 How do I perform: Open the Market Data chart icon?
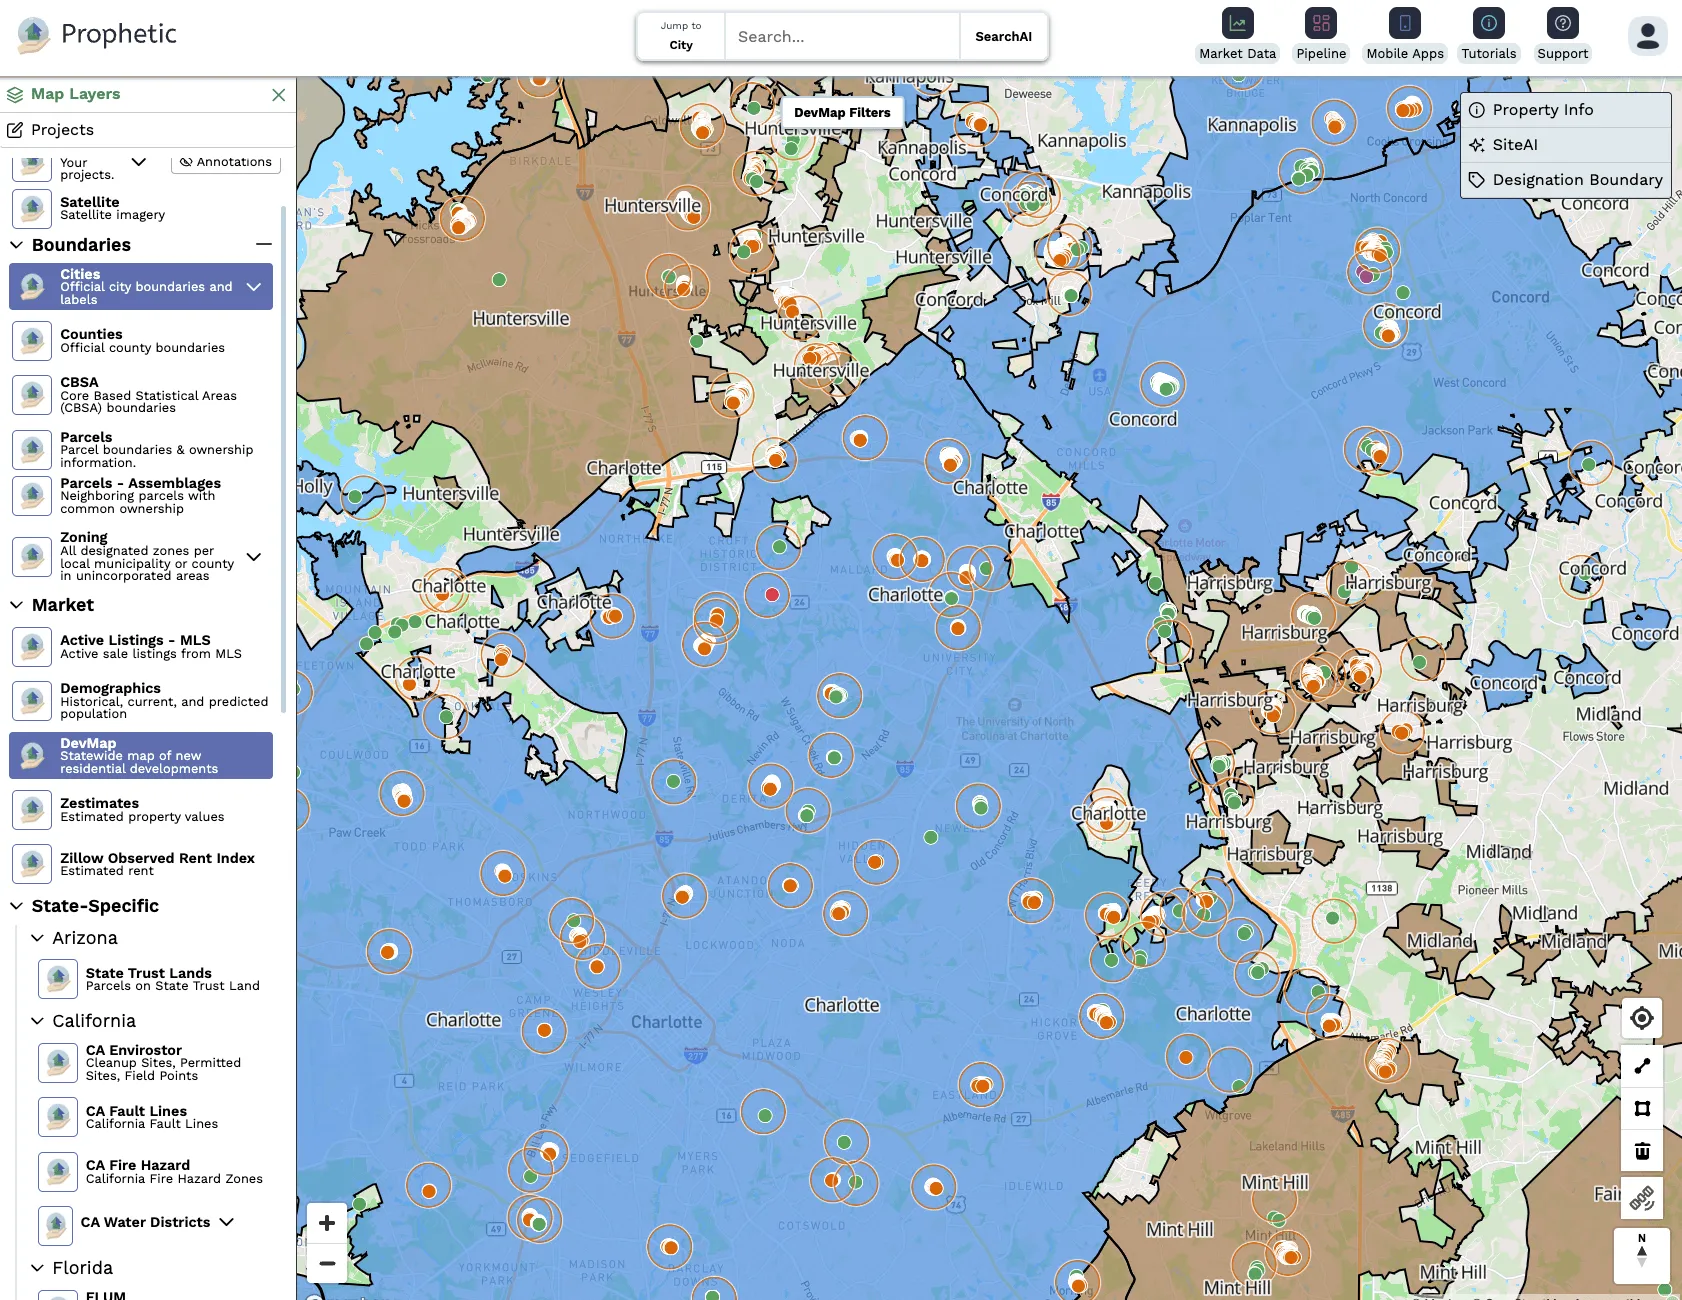click(1237, 23)
